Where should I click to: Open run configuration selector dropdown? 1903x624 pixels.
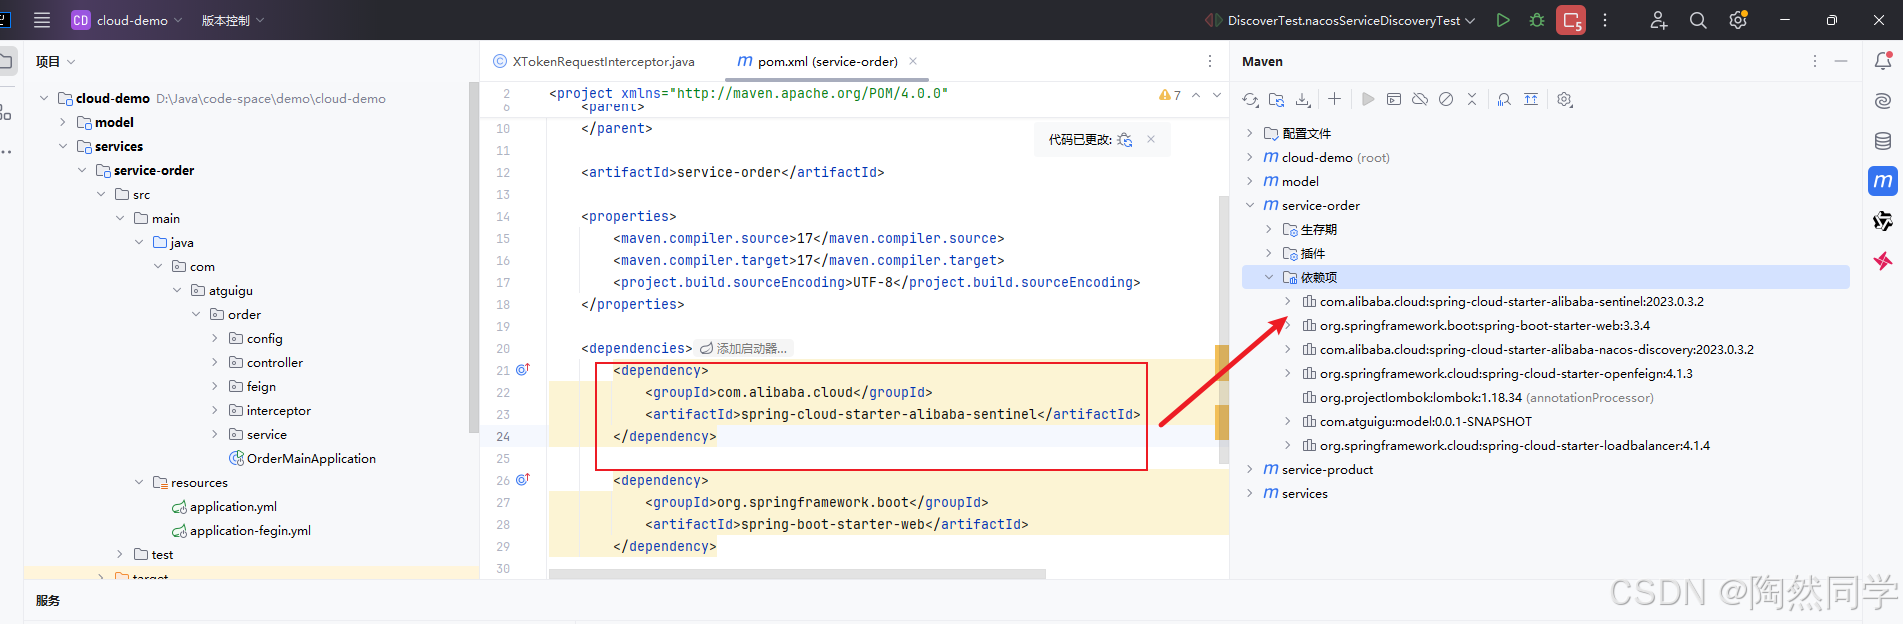1340,20
